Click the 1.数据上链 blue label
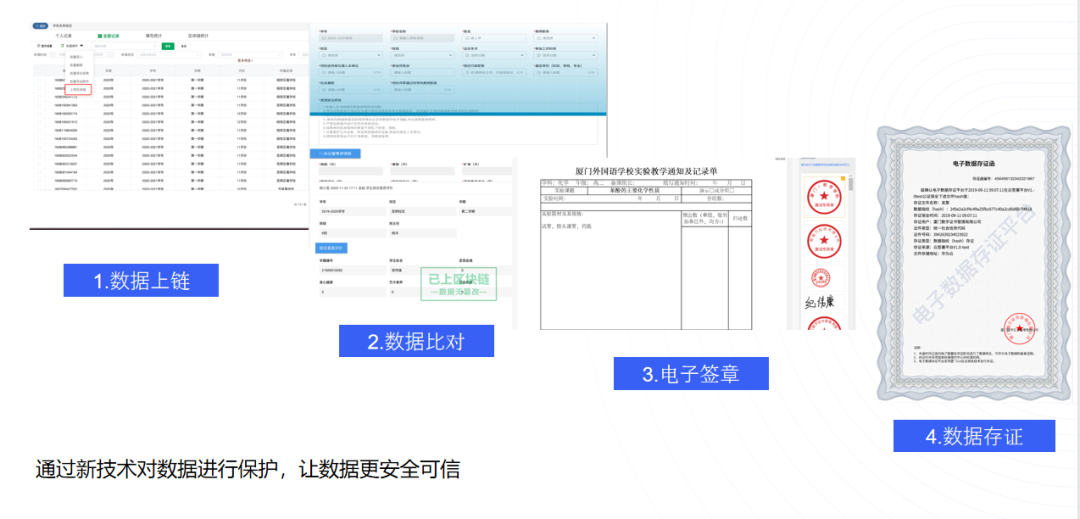 tap(141, 281)
